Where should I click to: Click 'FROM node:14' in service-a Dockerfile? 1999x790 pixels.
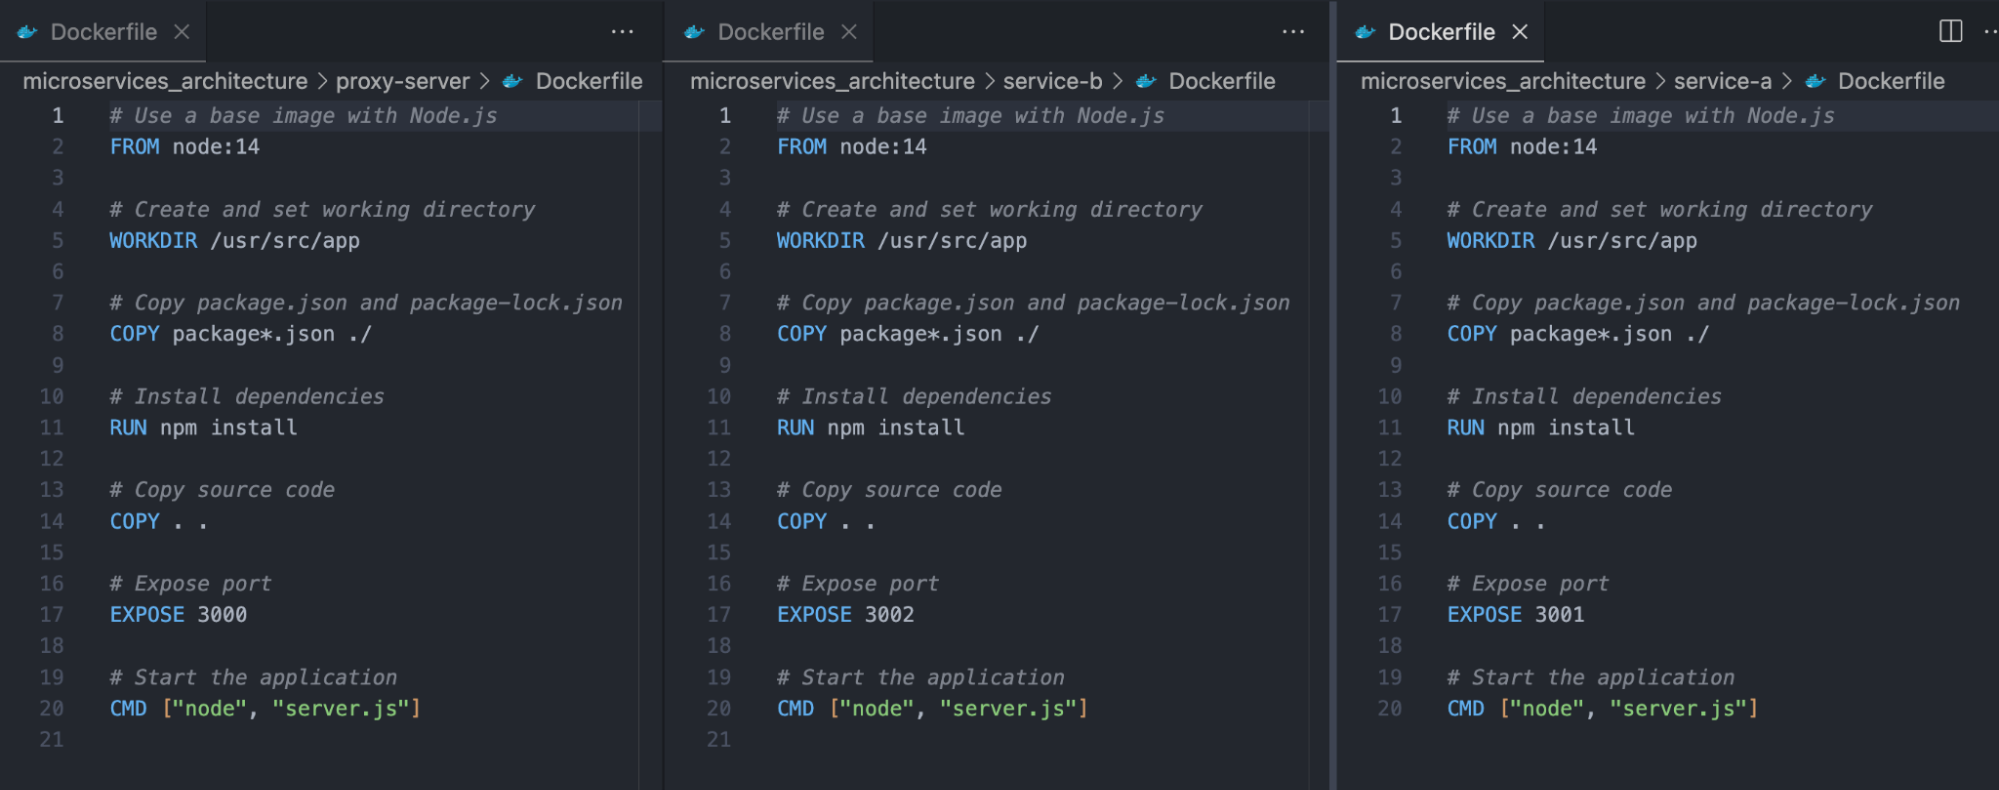tap(1521, 146)
